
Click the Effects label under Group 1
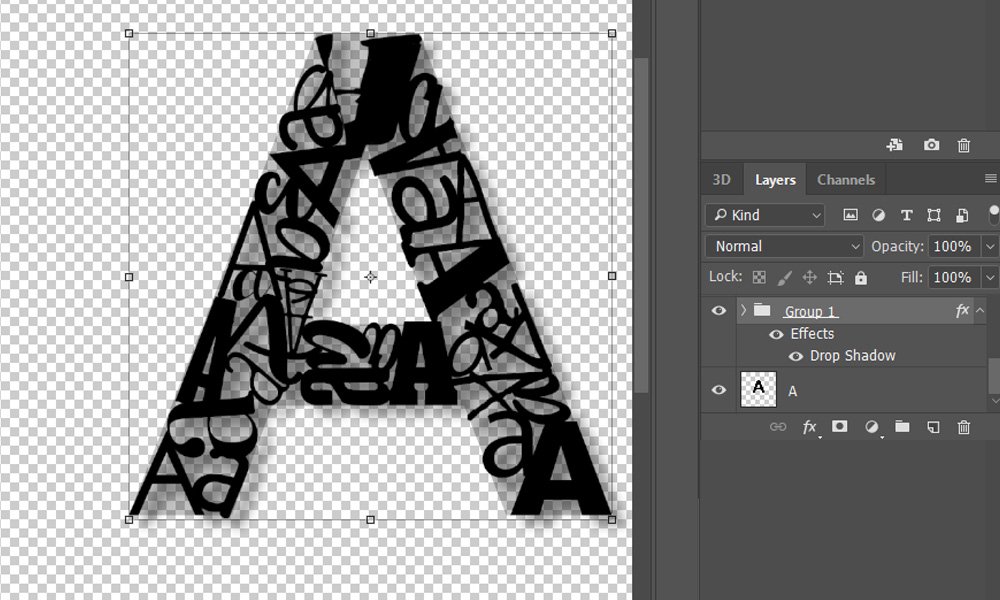pyautogui.click(x=812, y=333)
